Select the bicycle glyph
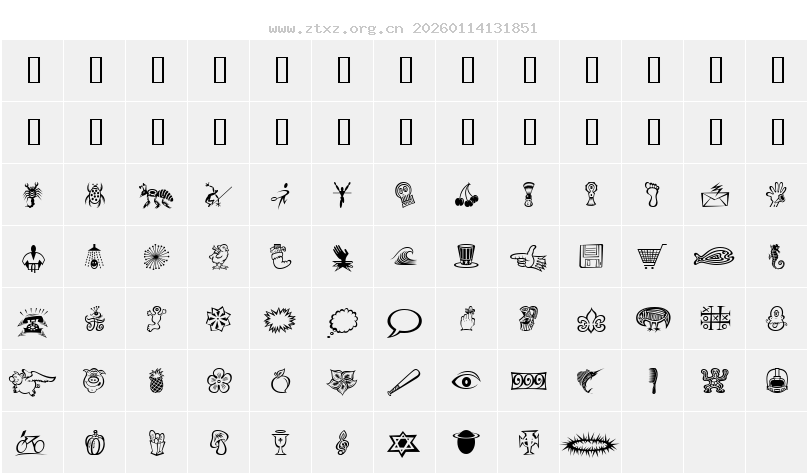 (30, 443)
